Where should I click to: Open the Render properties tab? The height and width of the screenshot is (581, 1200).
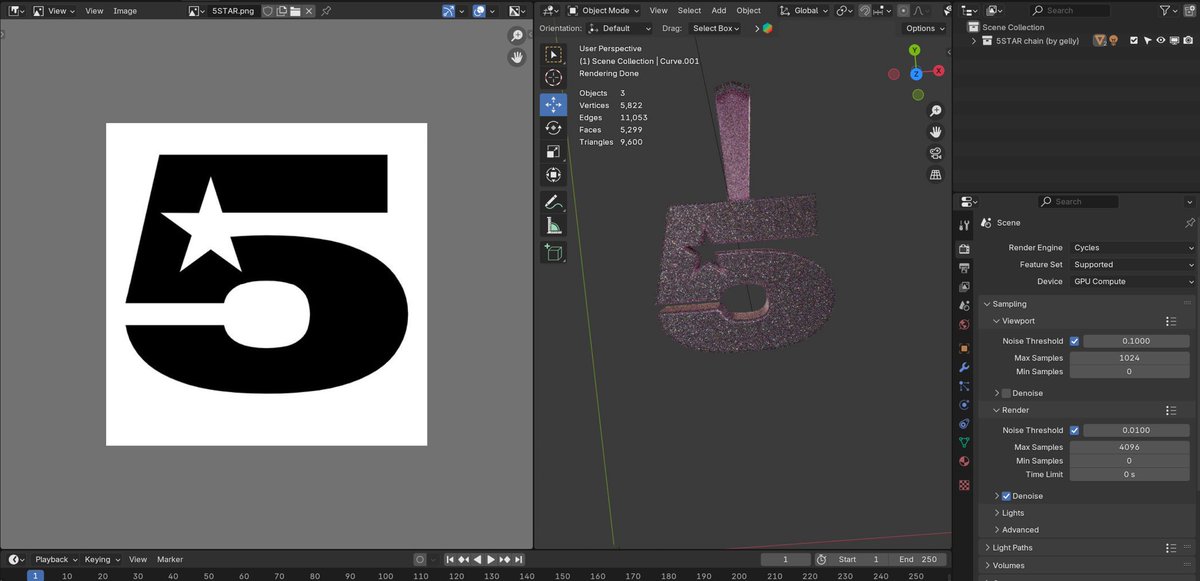[964, 249]
